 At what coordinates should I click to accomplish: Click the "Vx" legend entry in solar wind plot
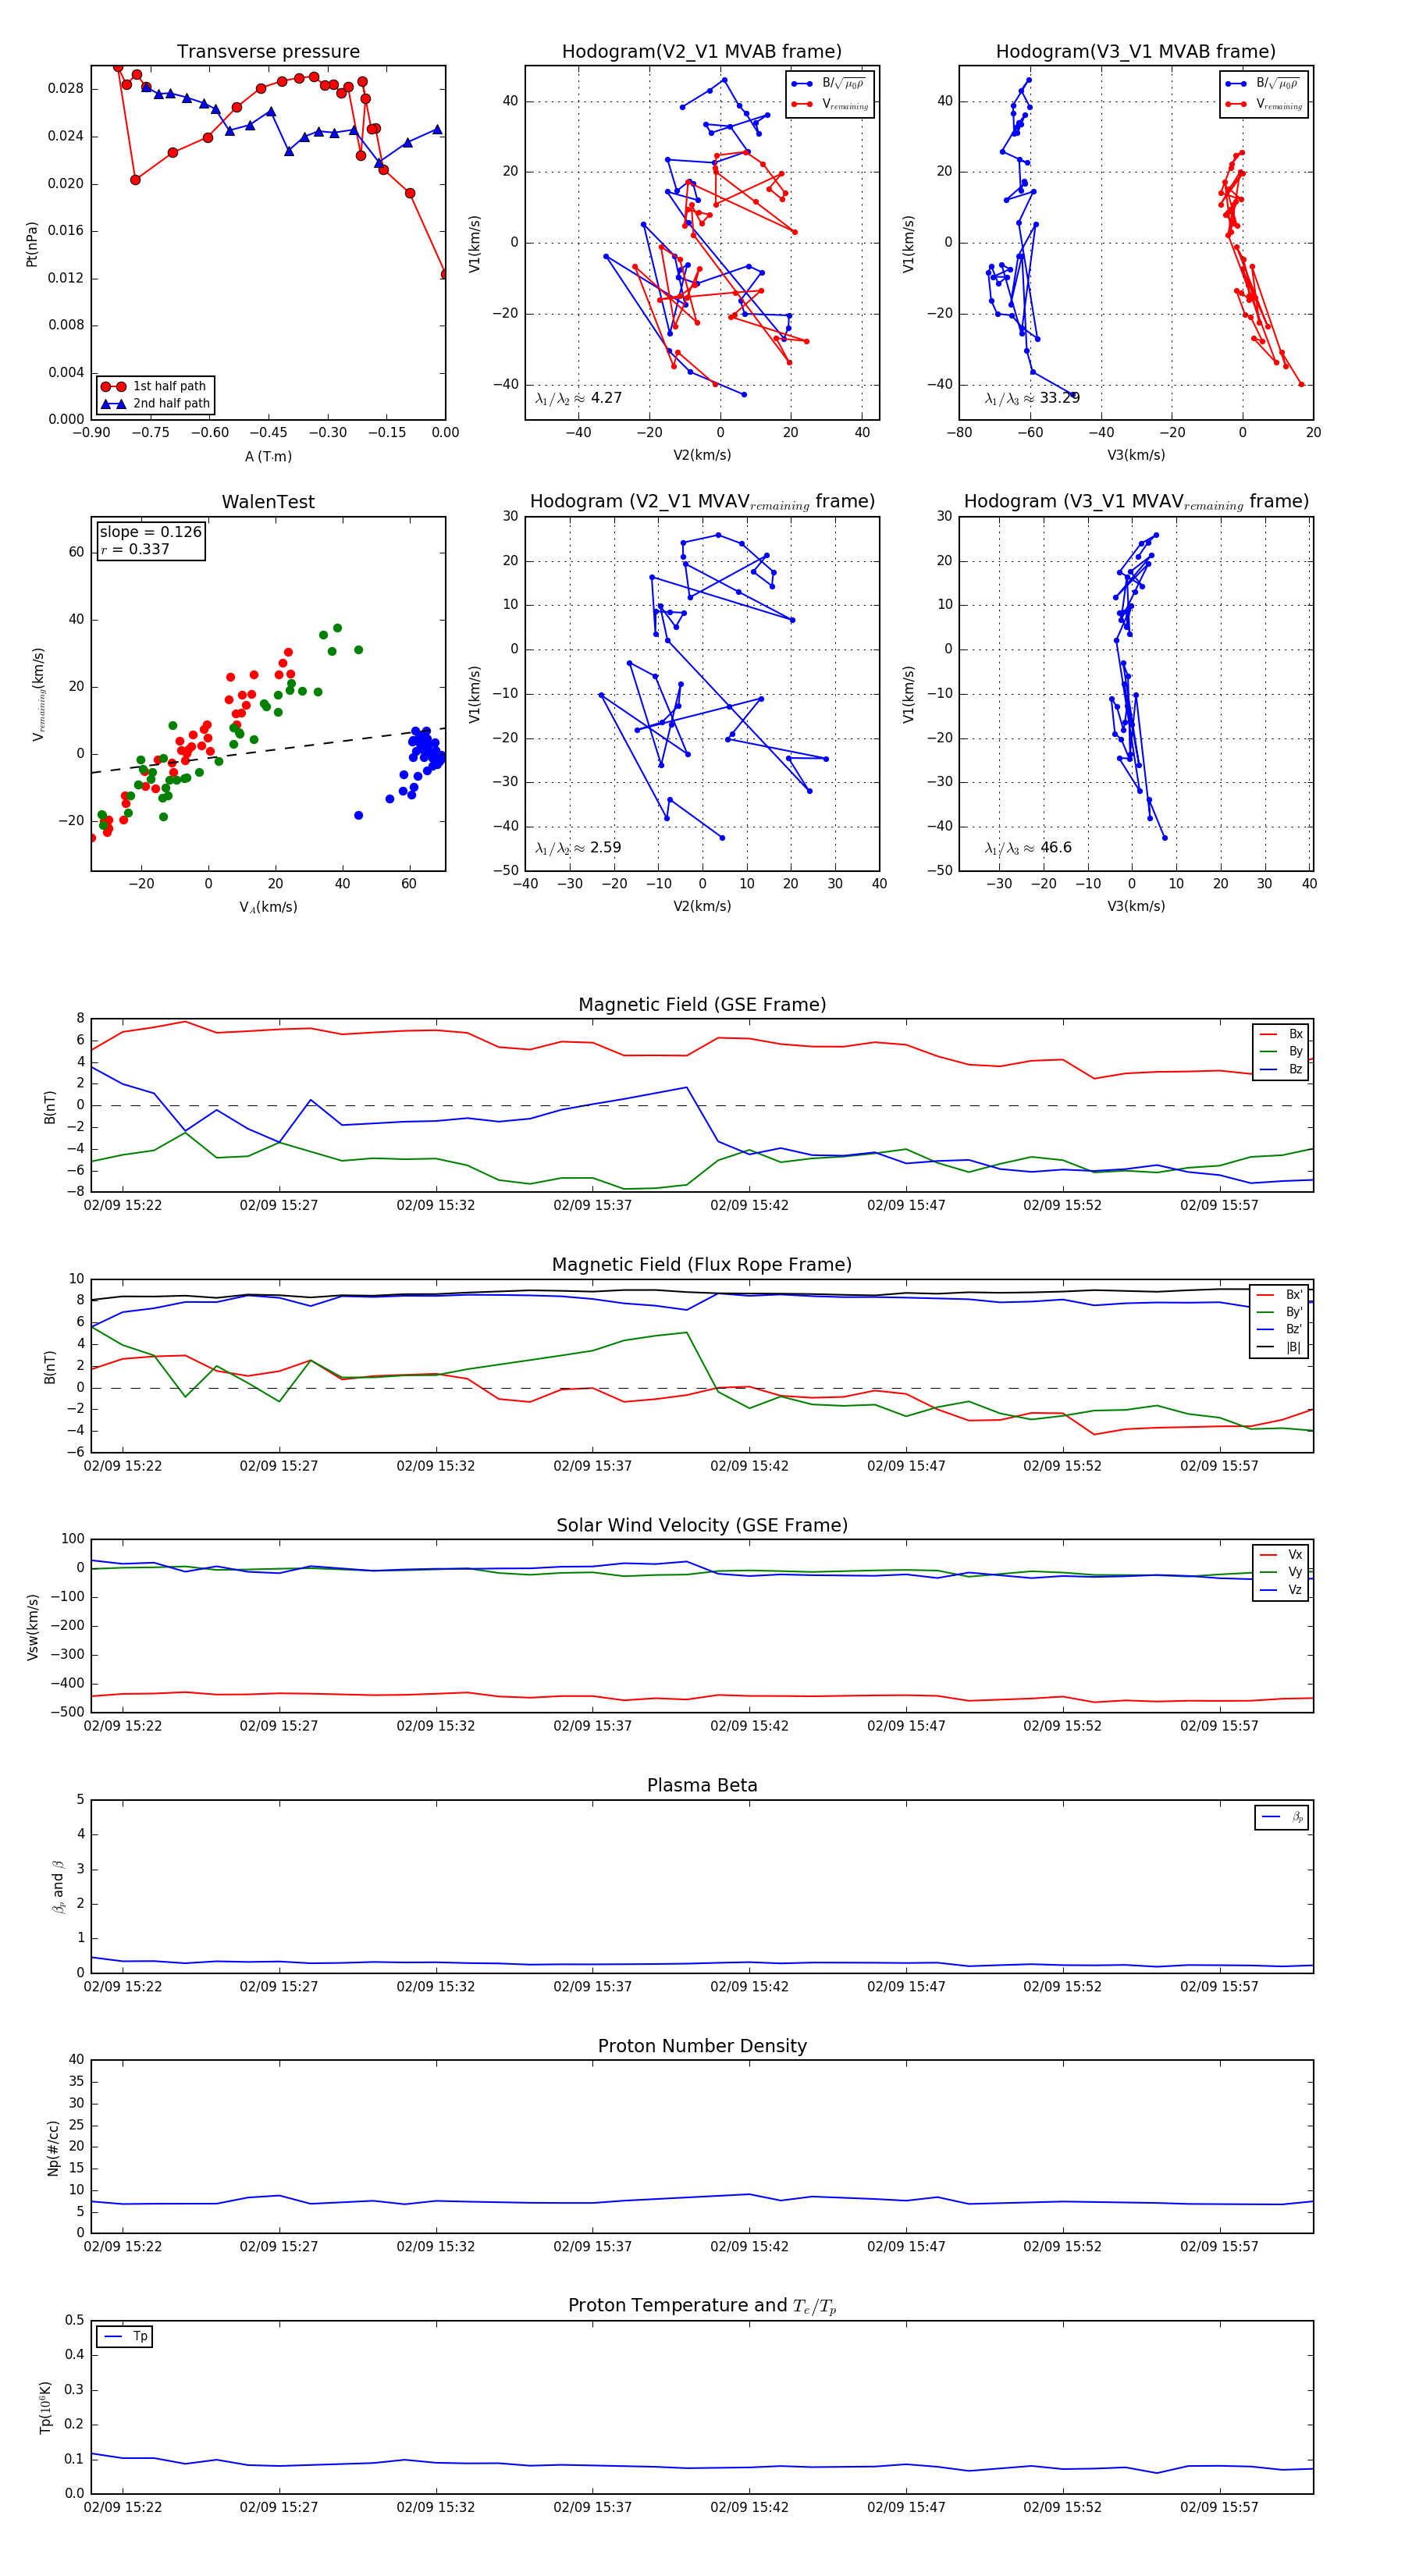click(1281, 1555)
